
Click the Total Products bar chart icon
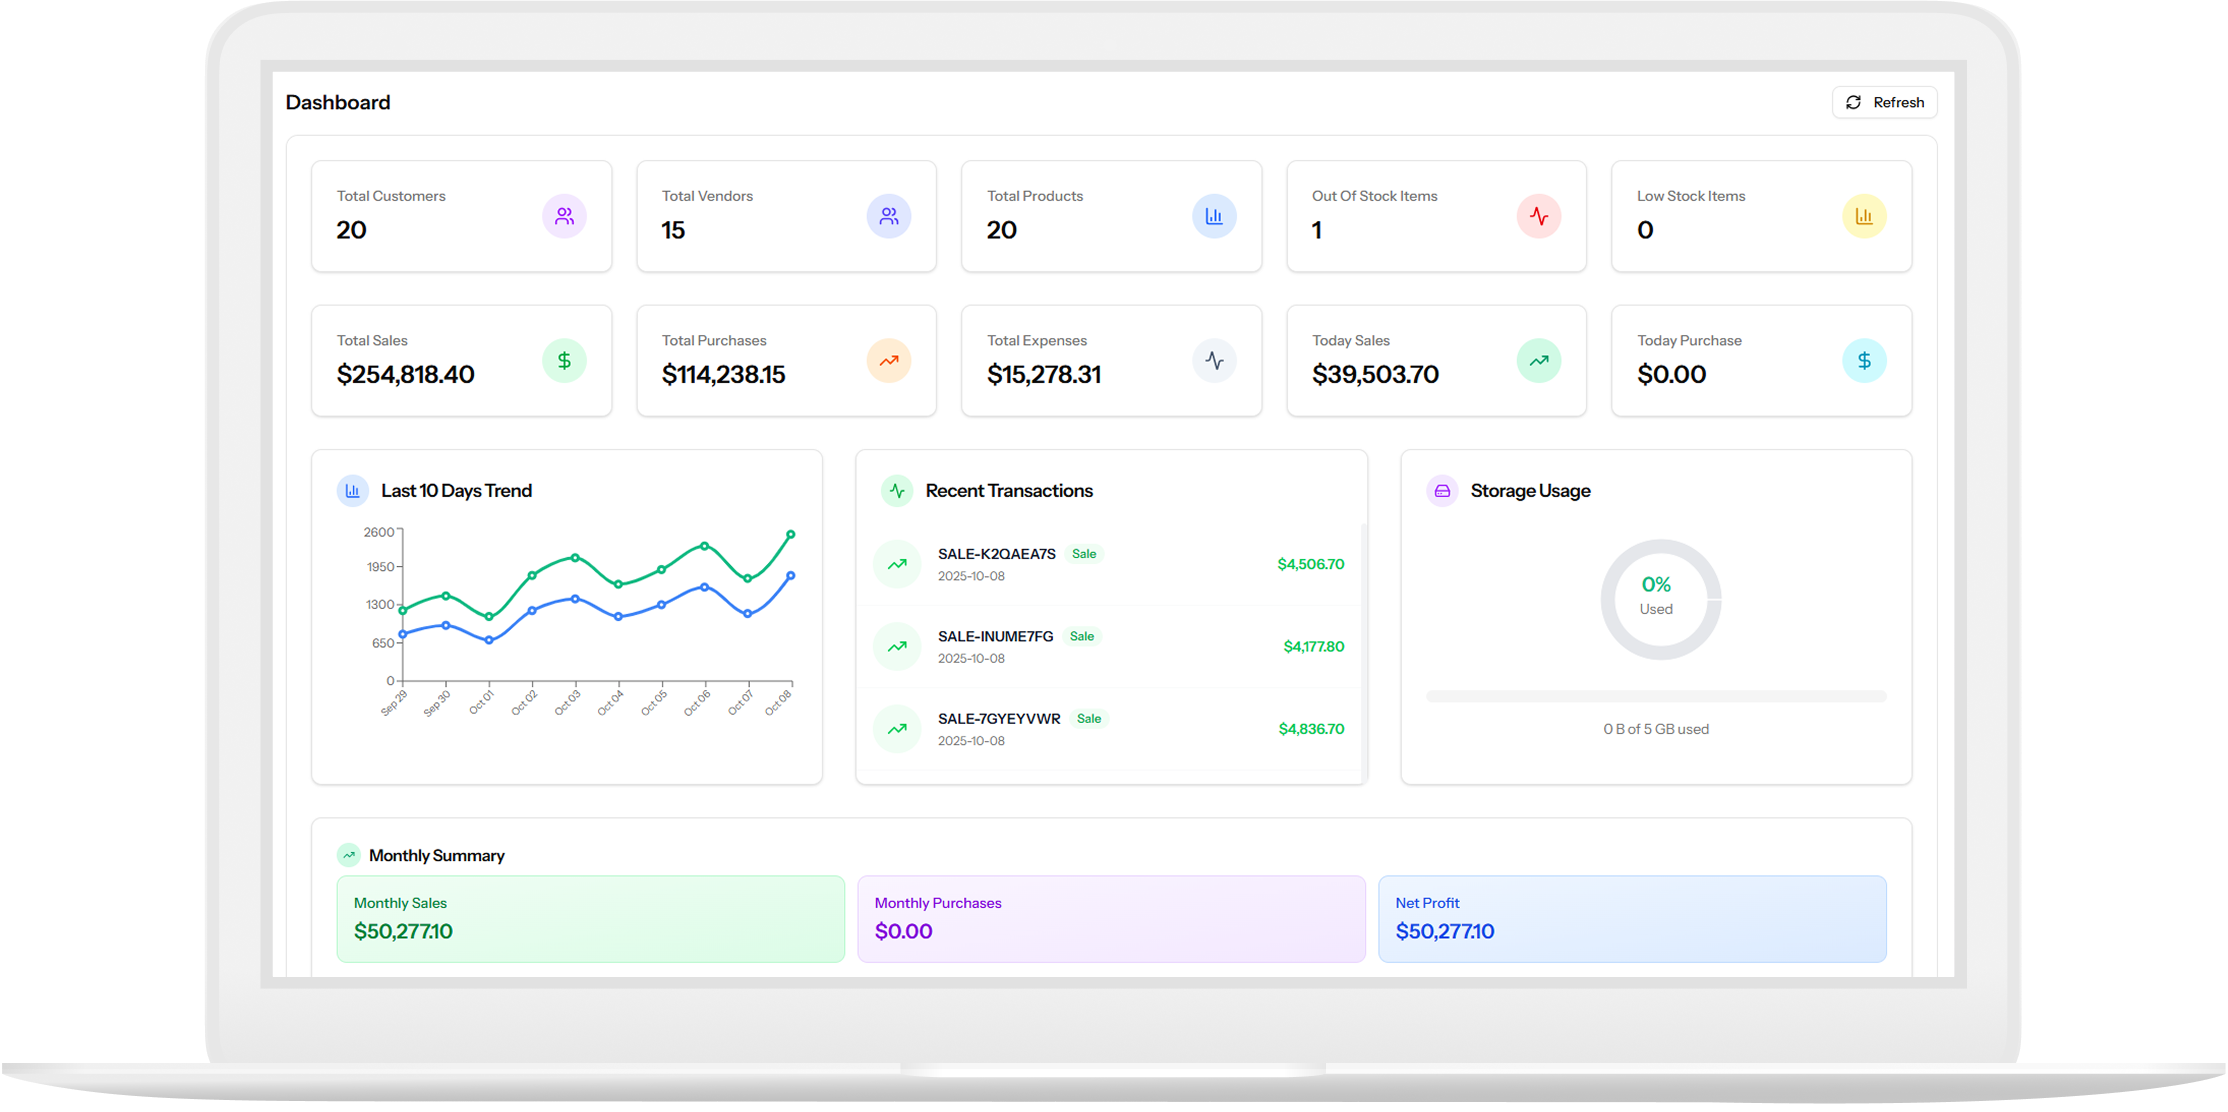click(1214, 216)
